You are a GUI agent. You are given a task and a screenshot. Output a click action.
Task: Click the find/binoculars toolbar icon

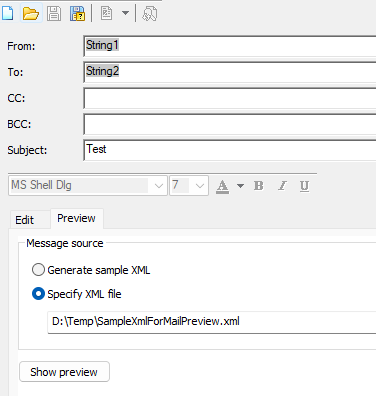[x=150, y=14]
